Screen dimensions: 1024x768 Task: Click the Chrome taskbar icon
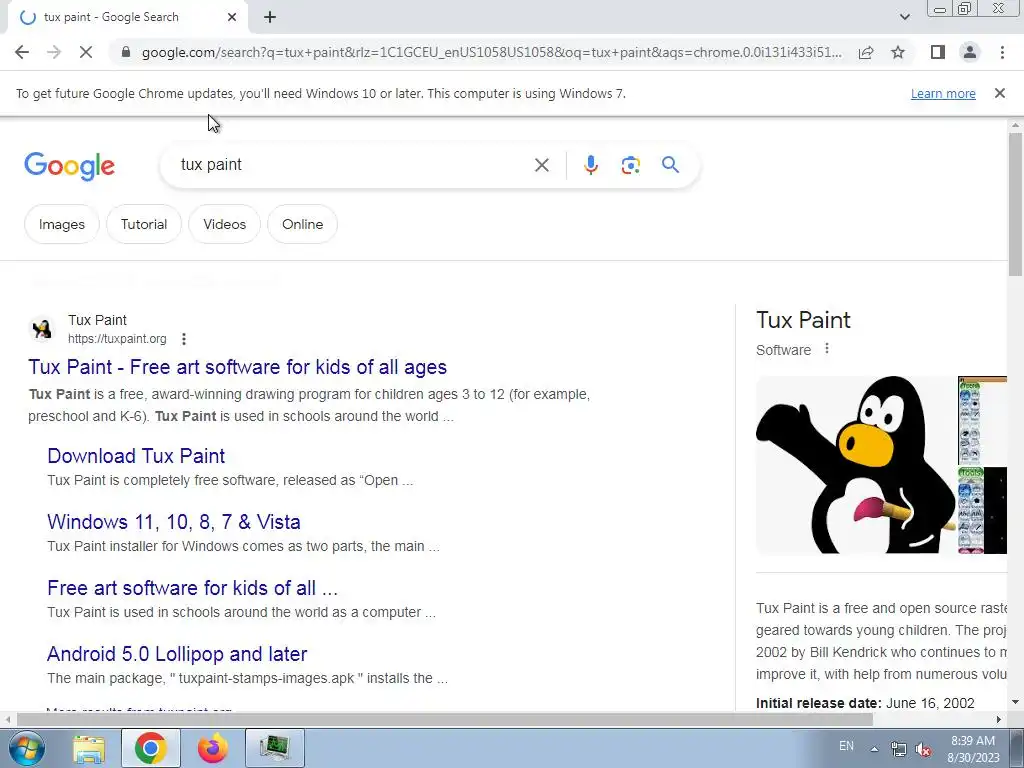151,748
